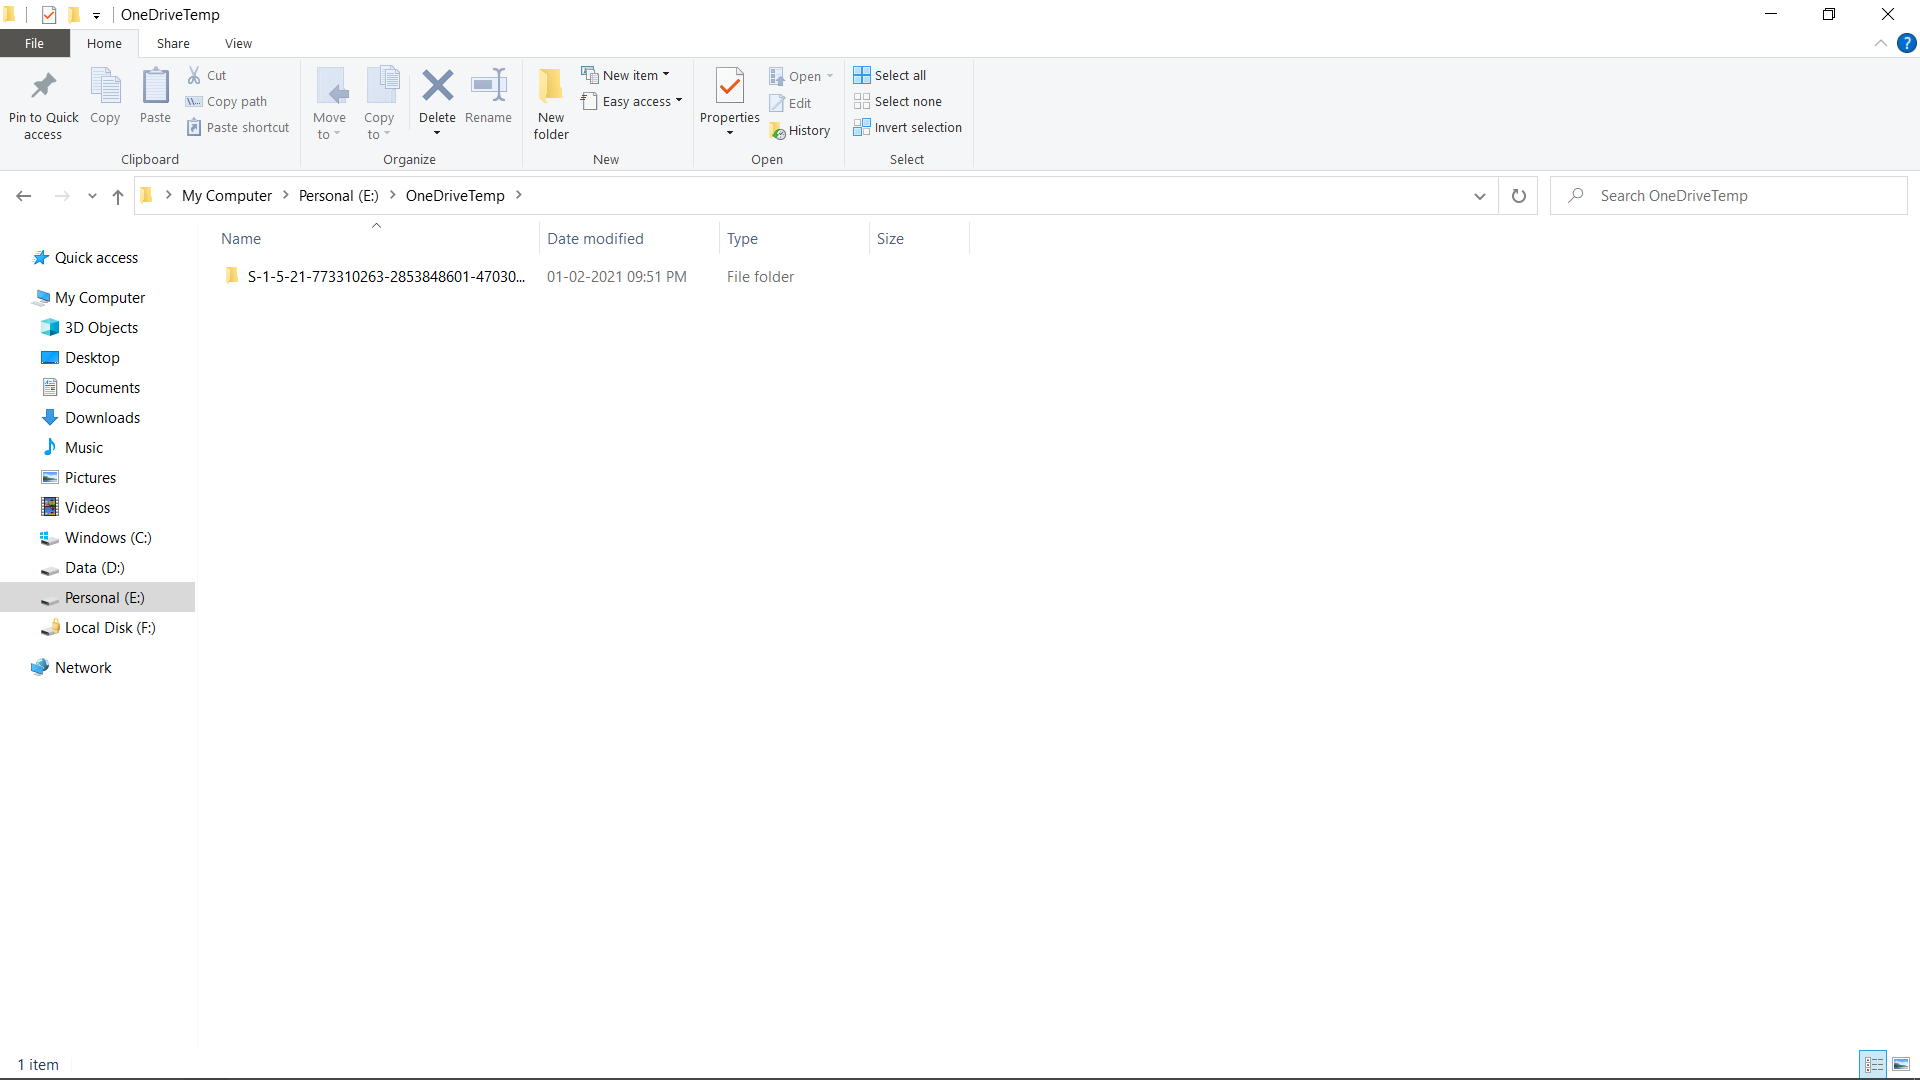Open the File menu
Viewport: 1920px width, 1080px height.
tap(34, 43)
